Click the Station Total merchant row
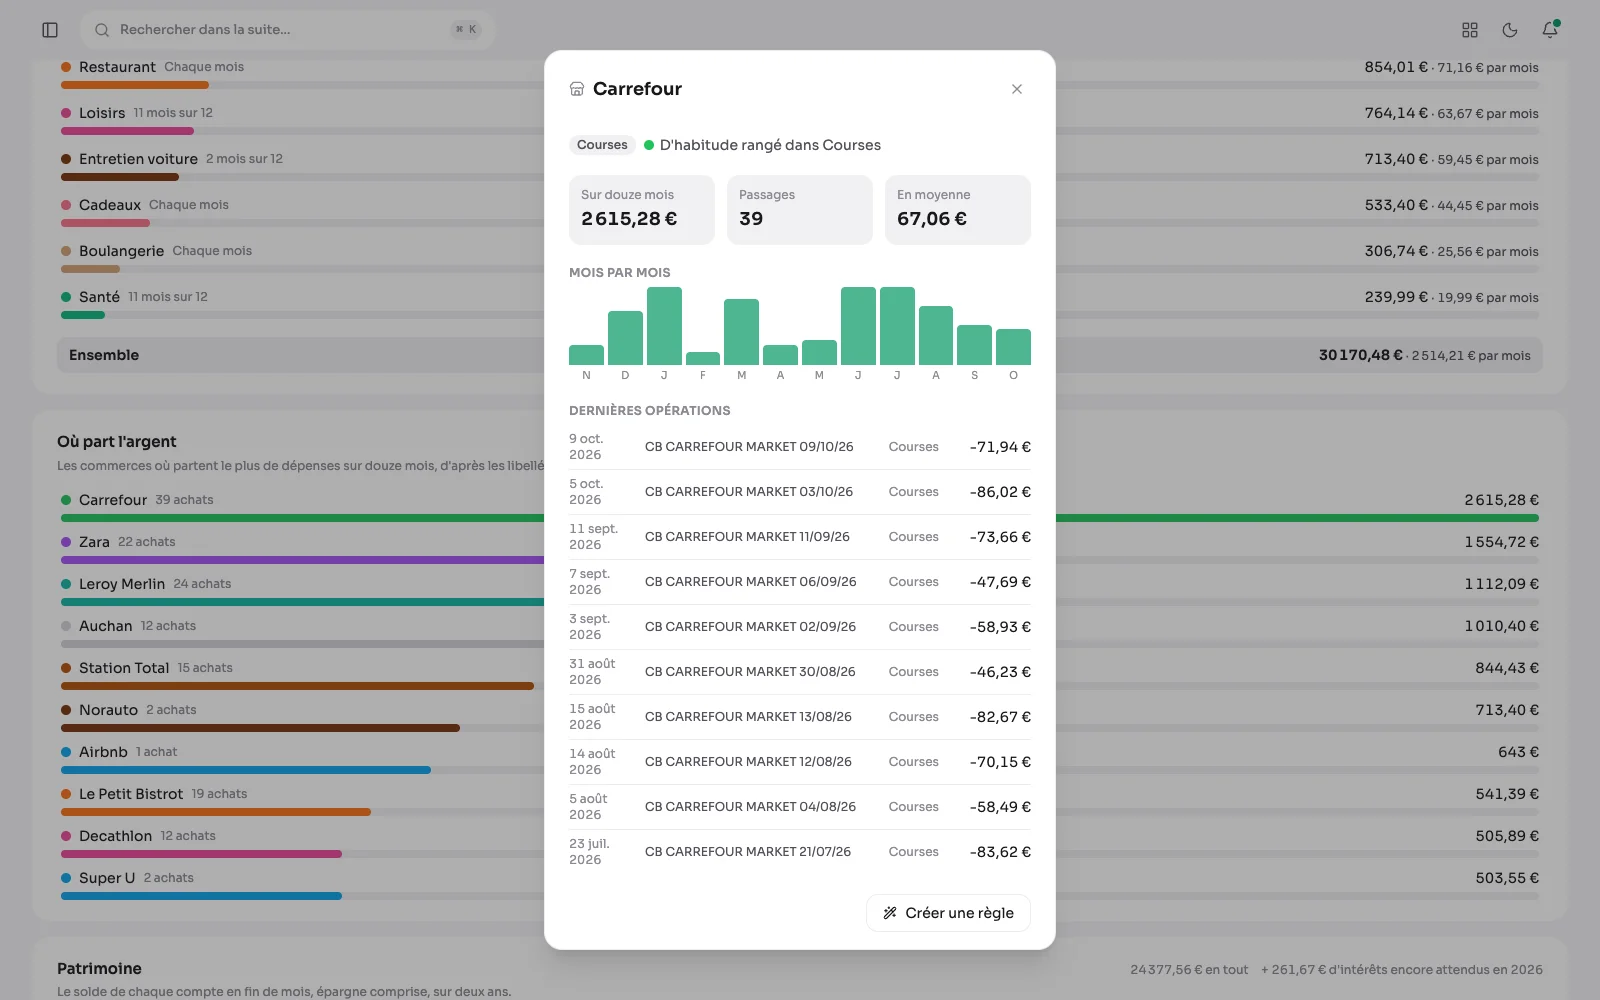 click(x=800, y=674)
